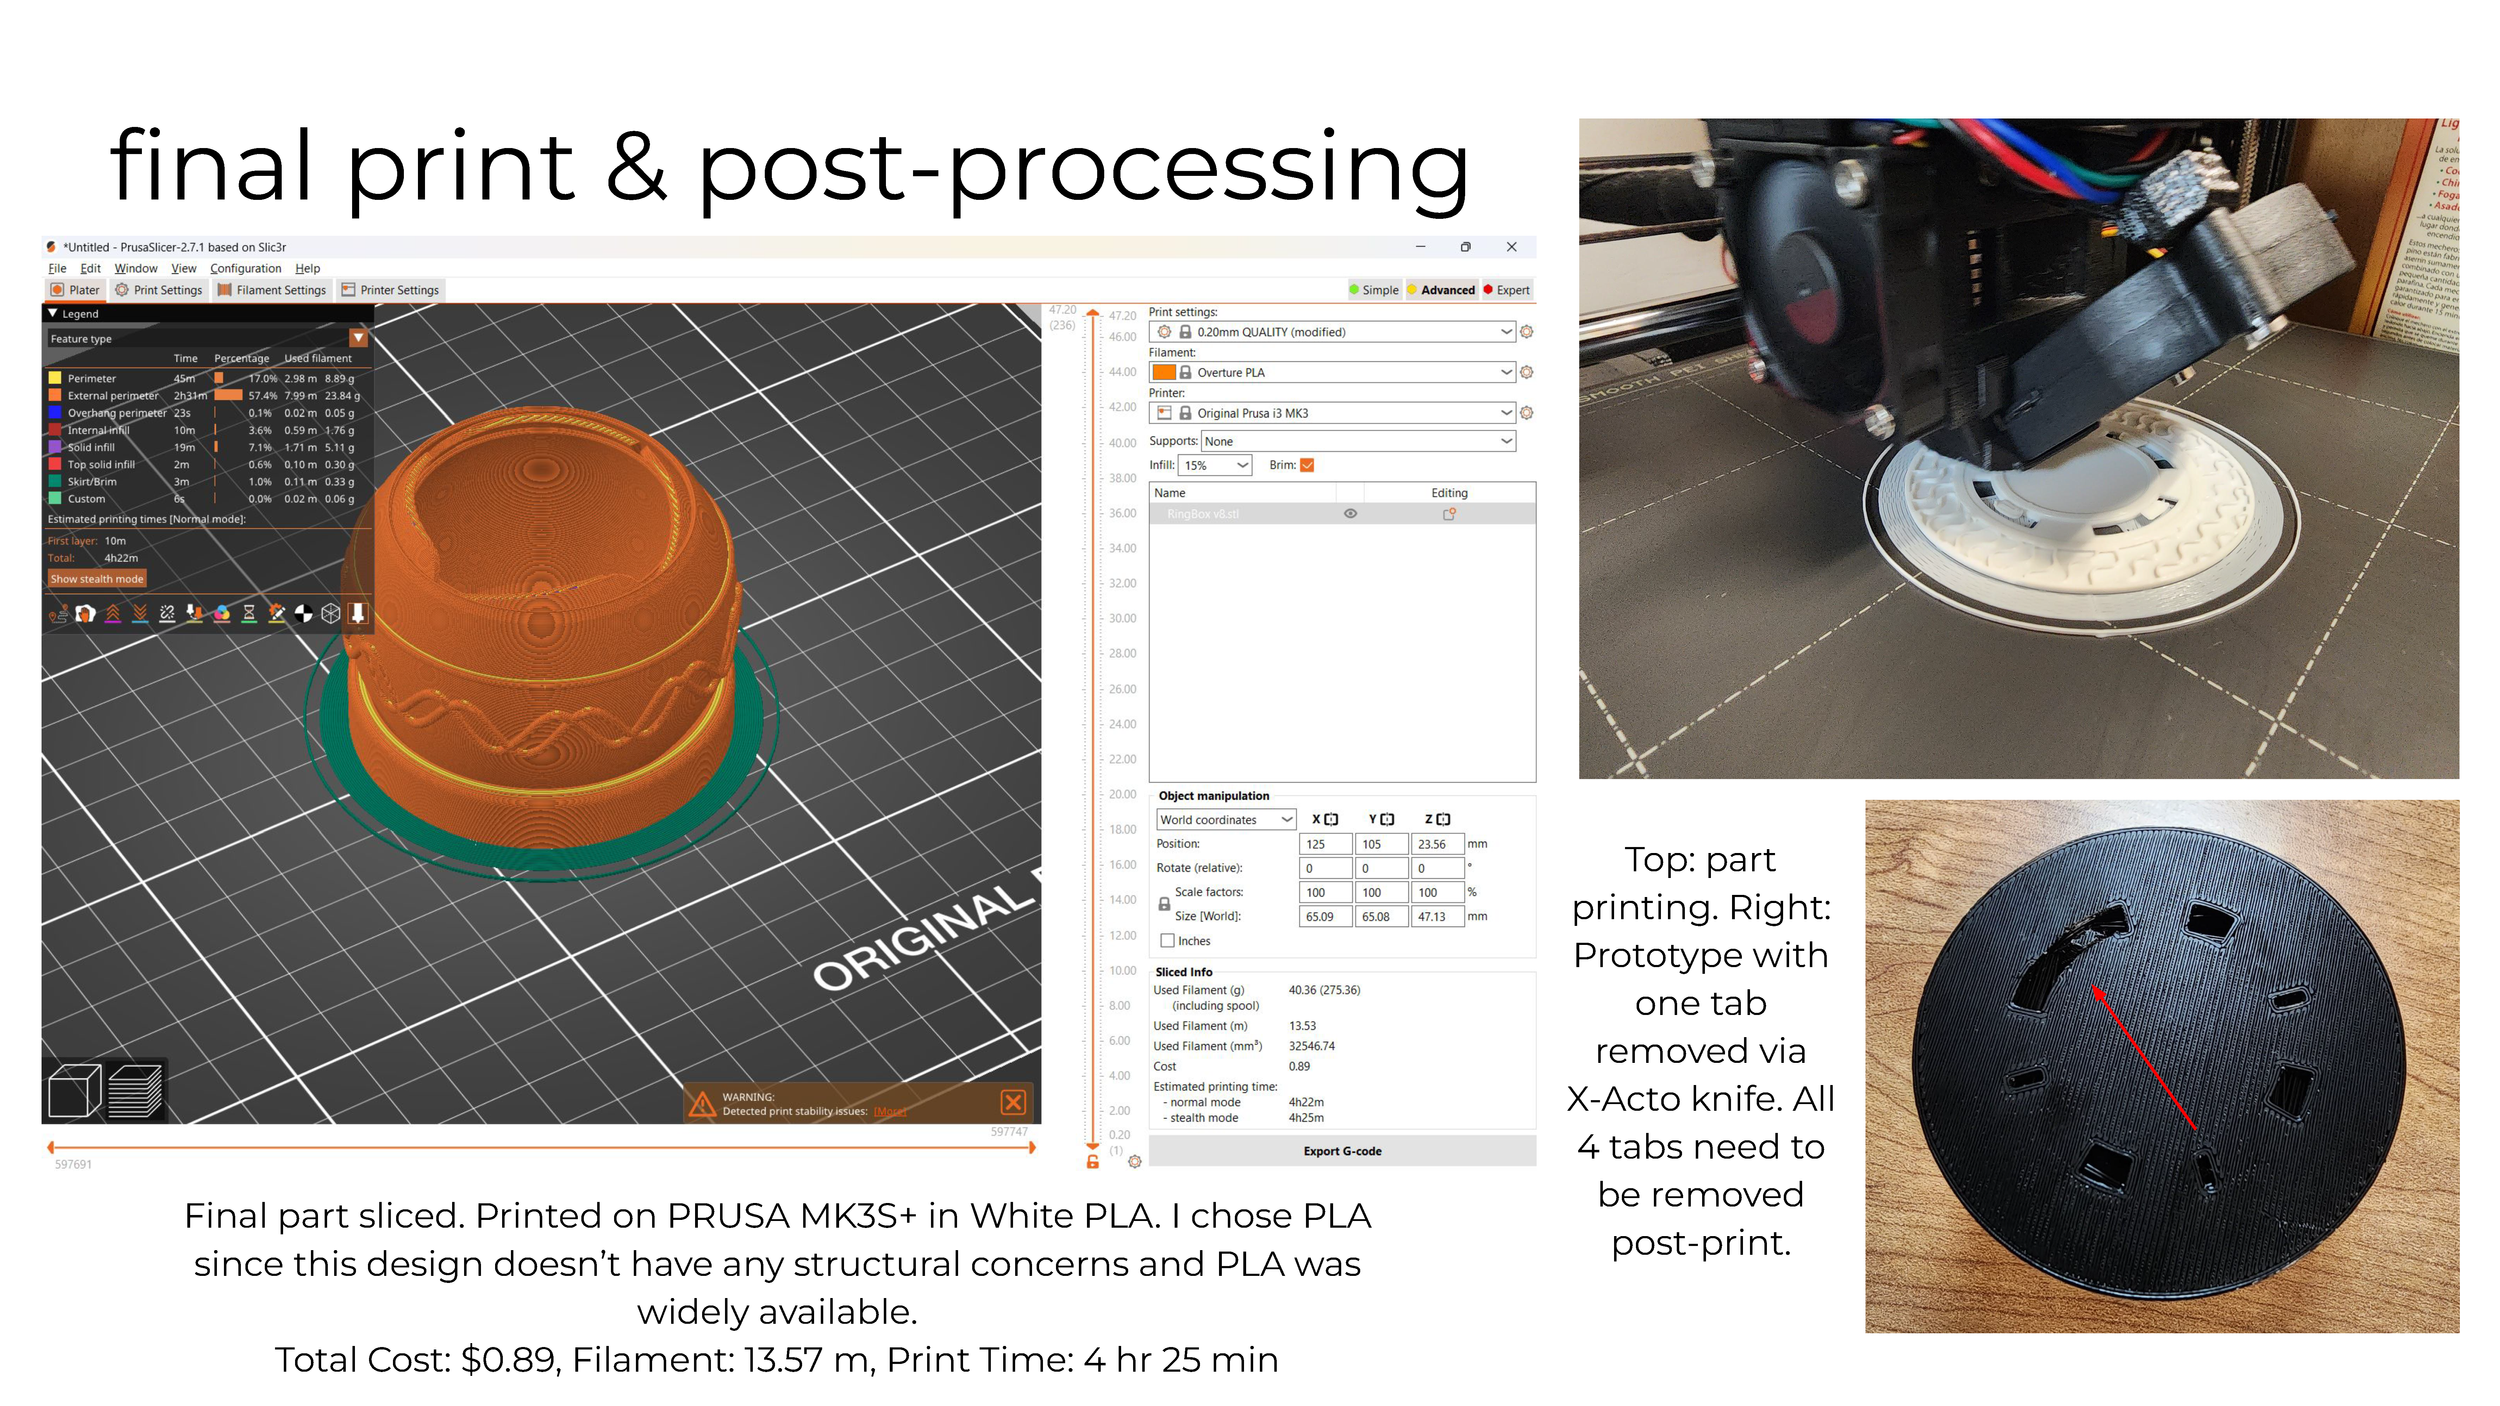Image resolution: width=2500 pixels, height=1406 pixels.
Task: Enable the Inches checkbox
Action: pyautogui.click(x=1167, y=941)
